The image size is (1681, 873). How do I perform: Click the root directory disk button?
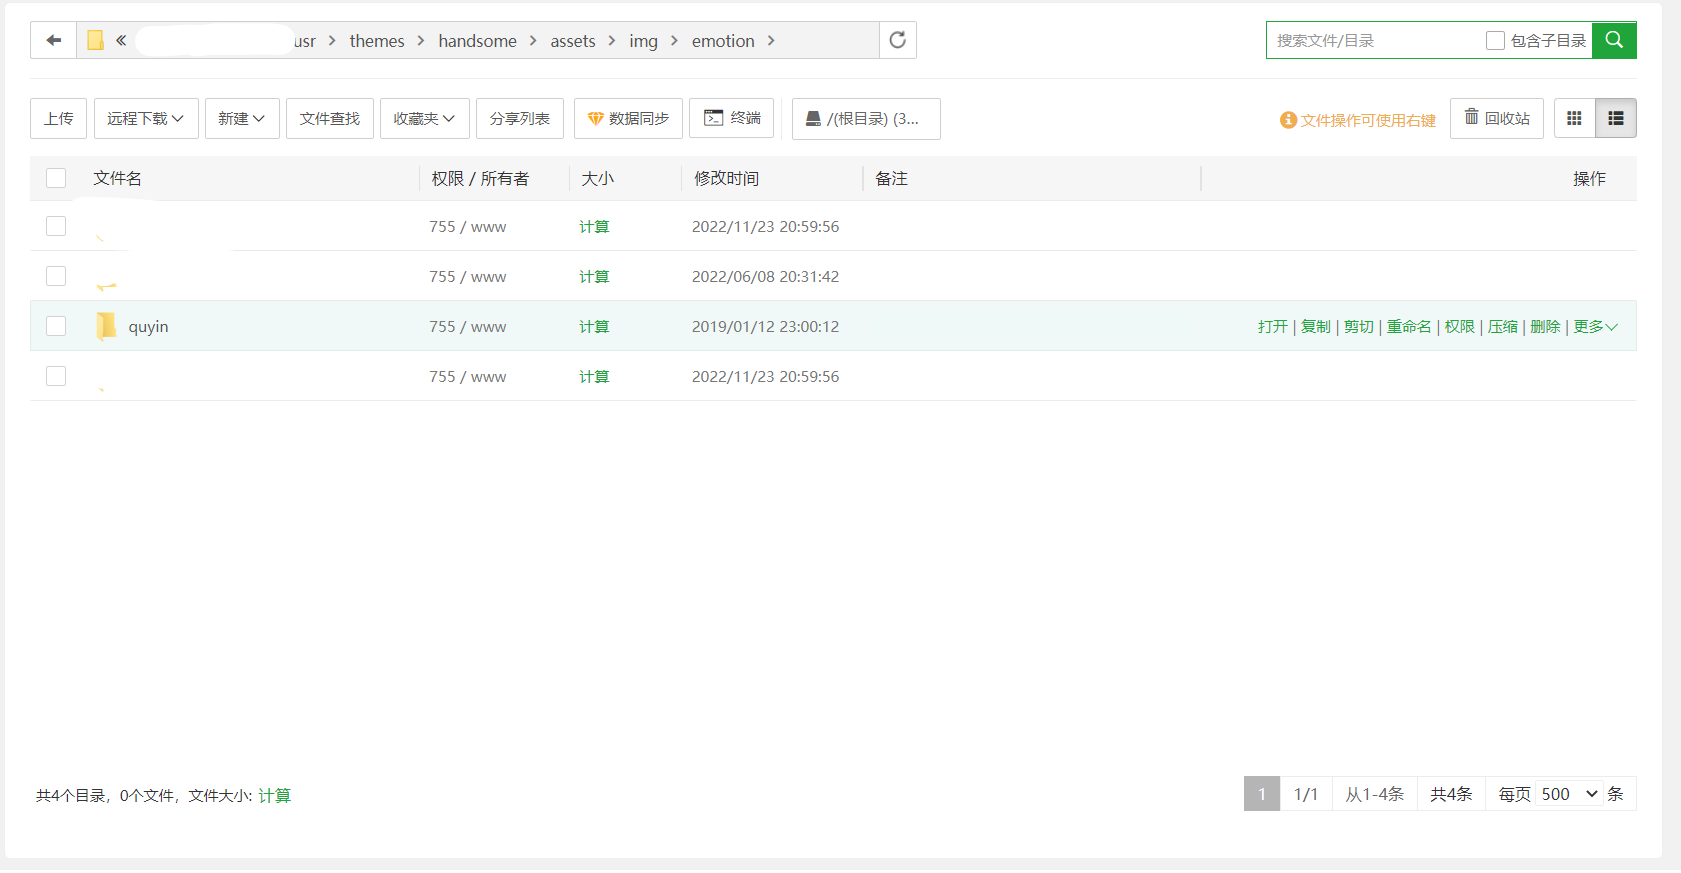(866, 118)
